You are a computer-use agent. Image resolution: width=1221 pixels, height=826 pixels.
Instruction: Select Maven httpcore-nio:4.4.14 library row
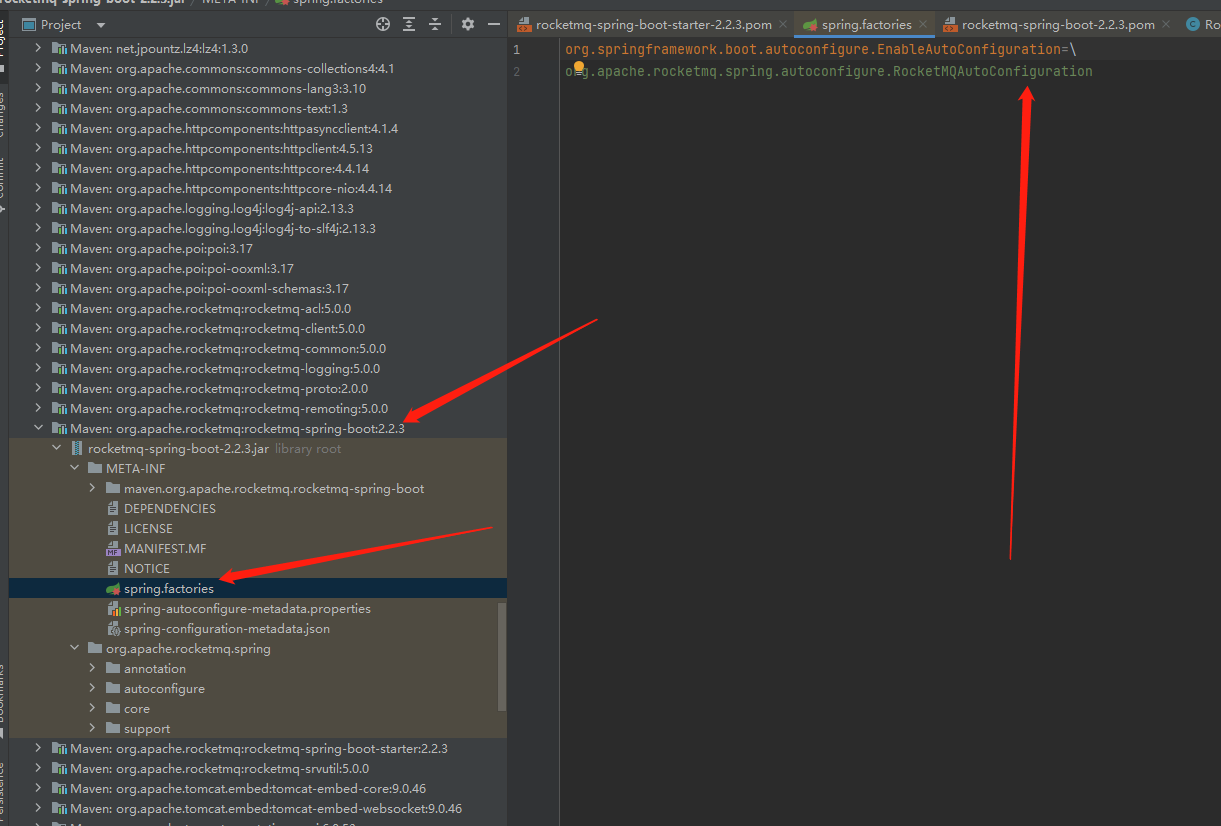pyautogui.click(x=258, y=188)
